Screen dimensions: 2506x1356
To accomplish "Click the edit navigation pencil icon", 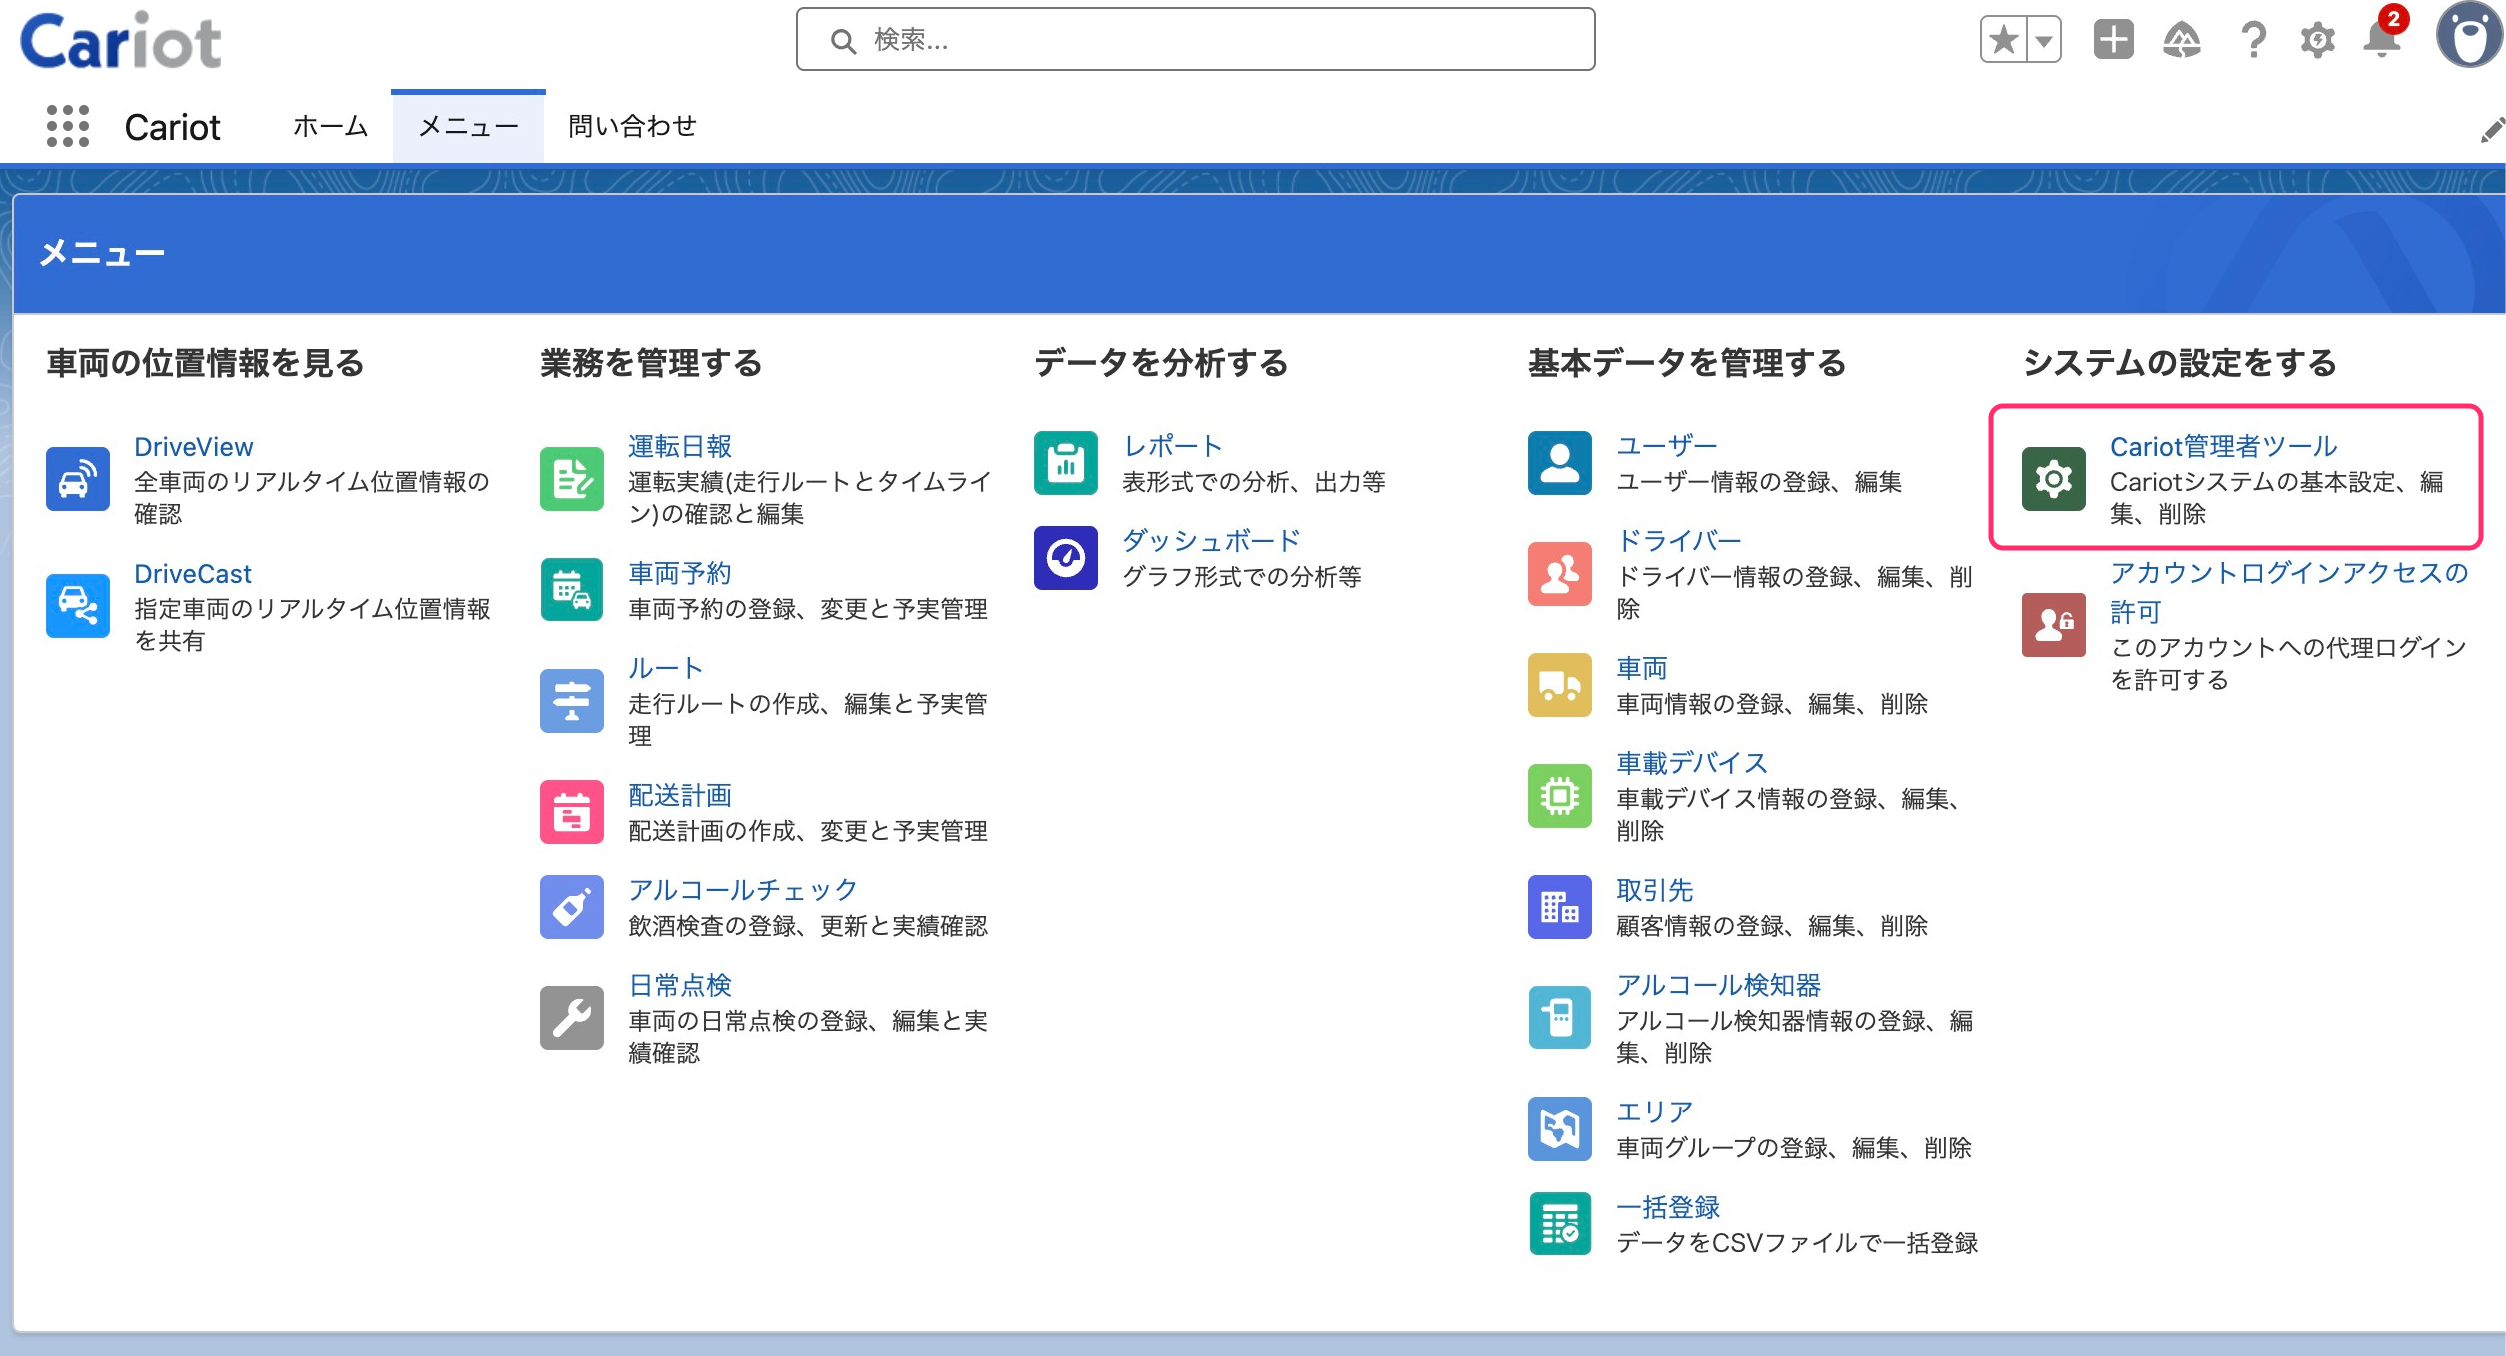I will (x=2492, y=131).
